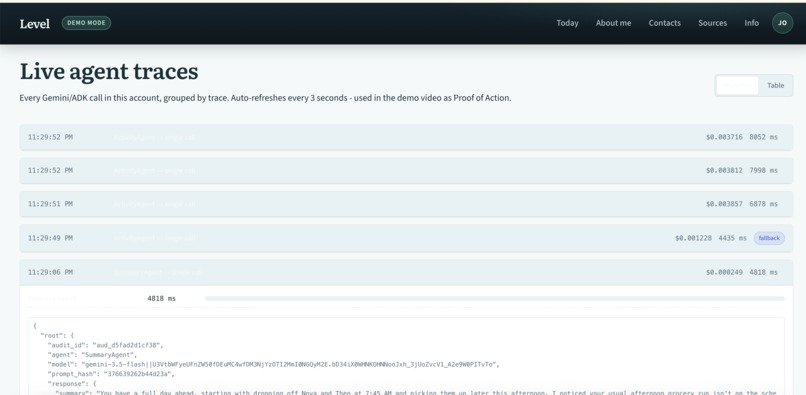Click the "model" line in JSON

click(273, 364)
